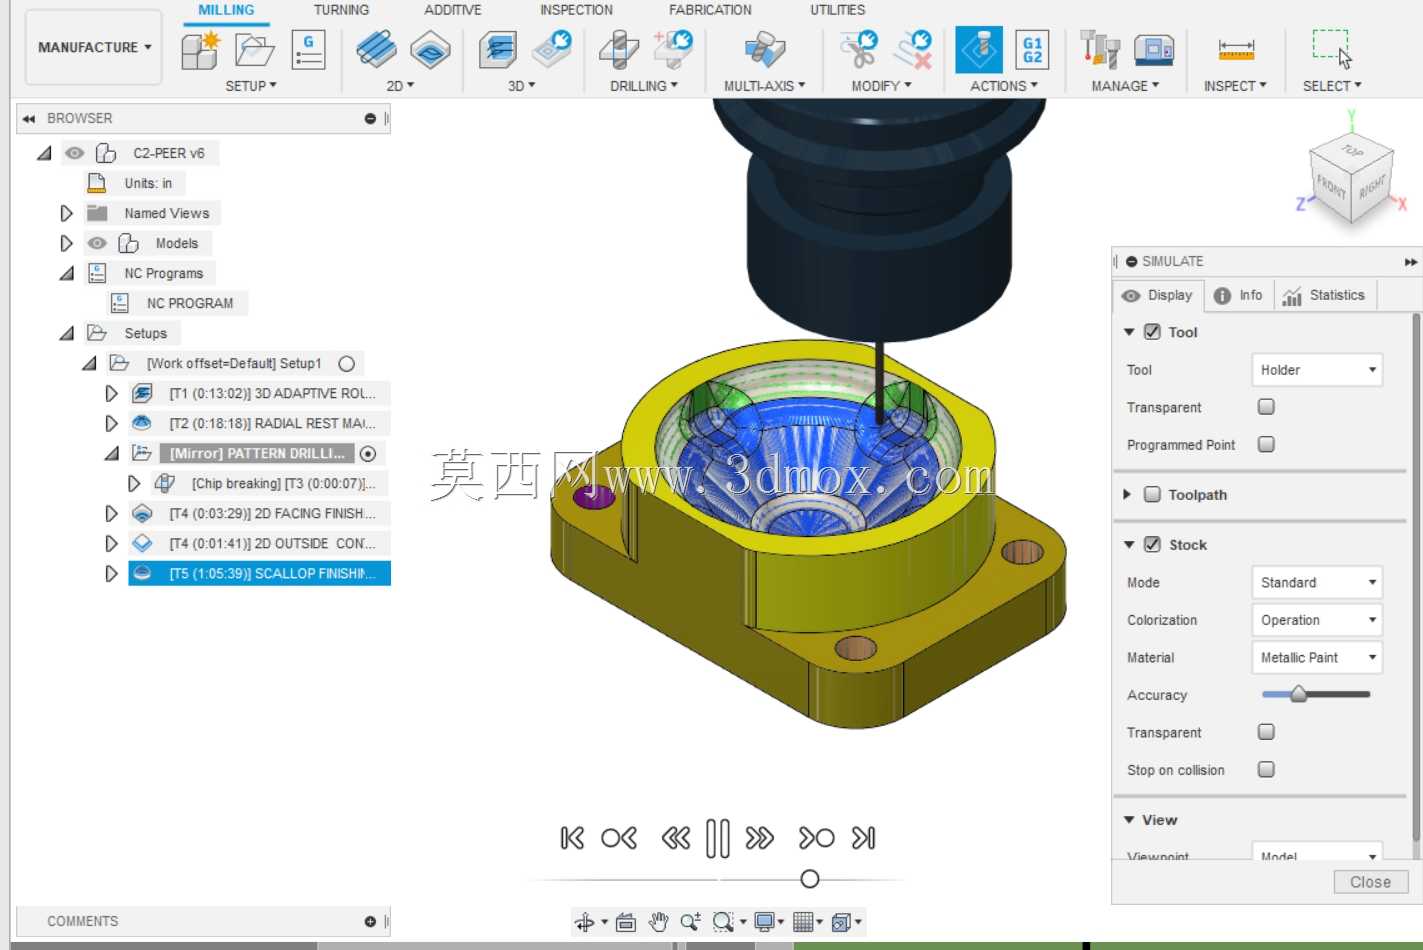Close the Simulate panel
Image resolution: width=1423 pixels, height=950 pixels.
coord(1370,882)
